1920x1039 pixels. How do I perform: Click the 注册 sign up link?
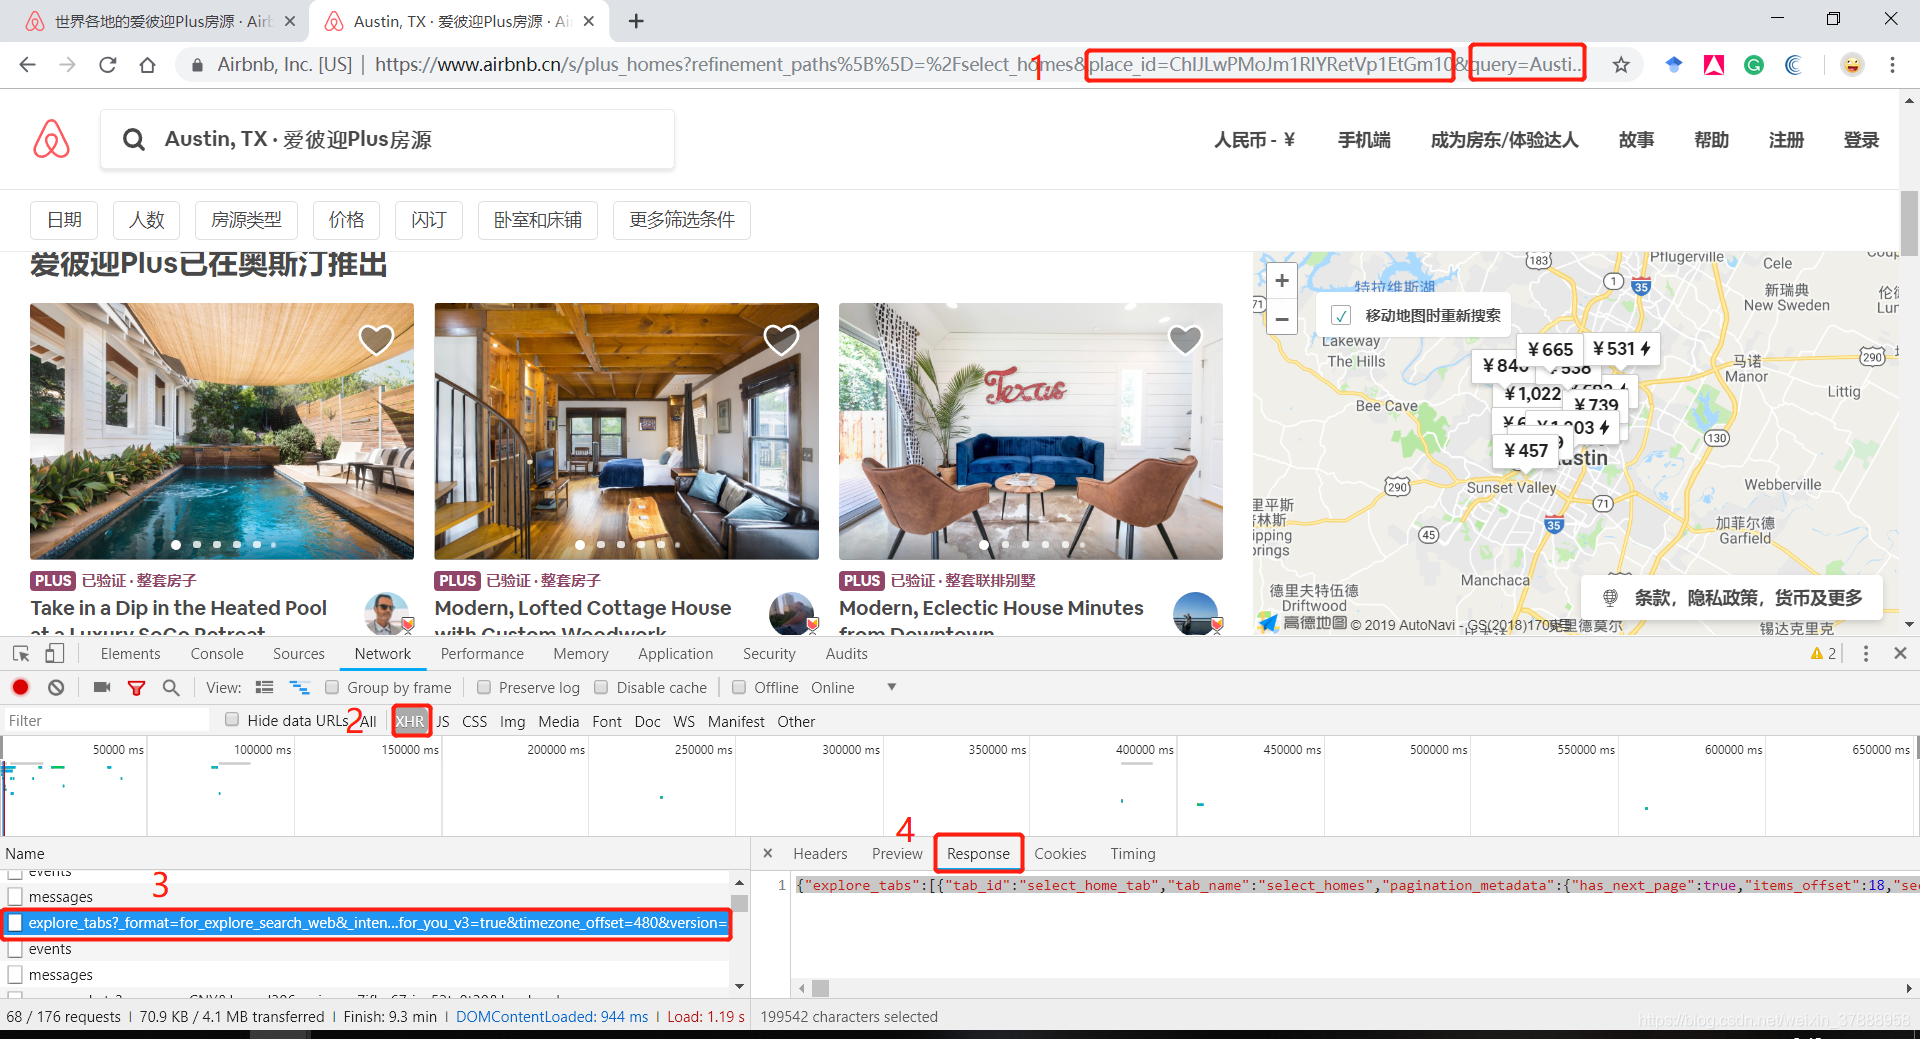[1786, 140]
